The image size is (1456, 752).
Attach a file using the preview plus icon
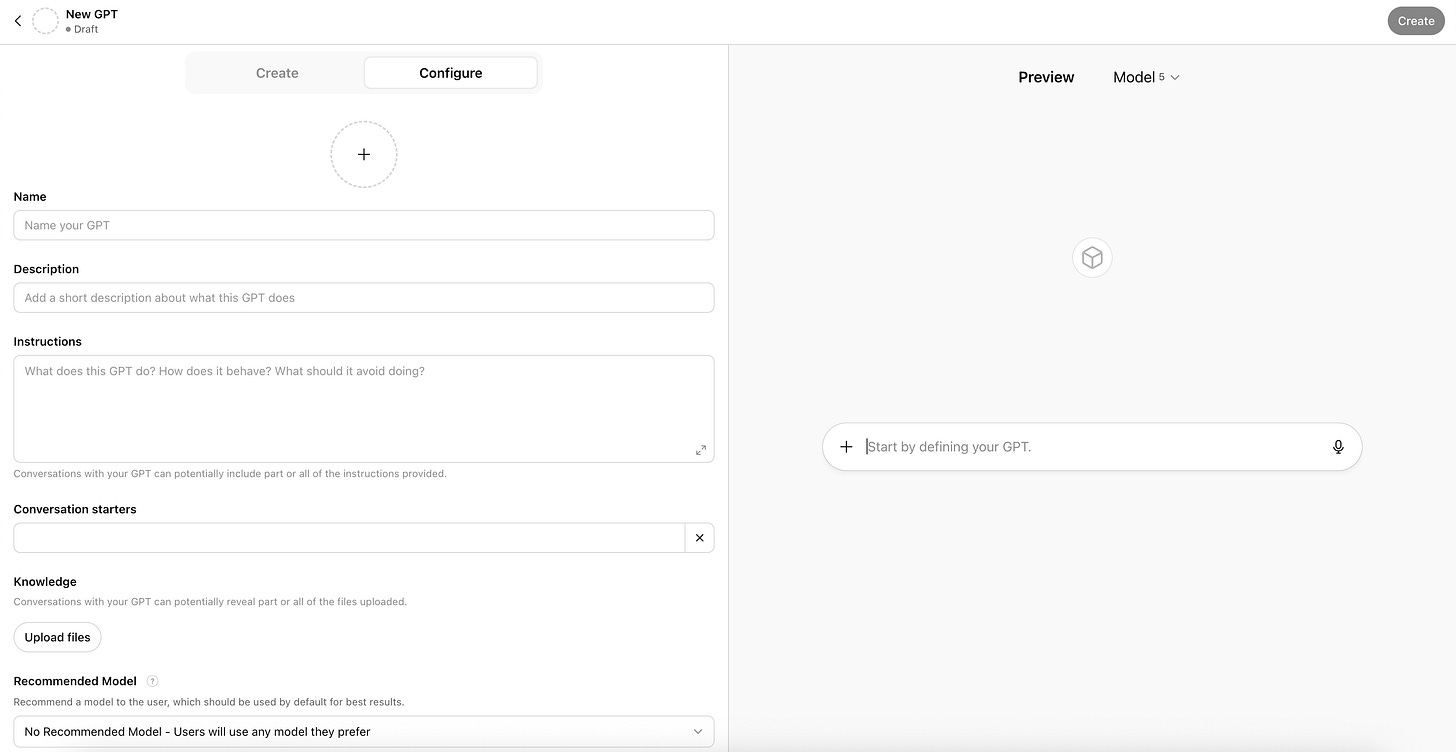846,447
